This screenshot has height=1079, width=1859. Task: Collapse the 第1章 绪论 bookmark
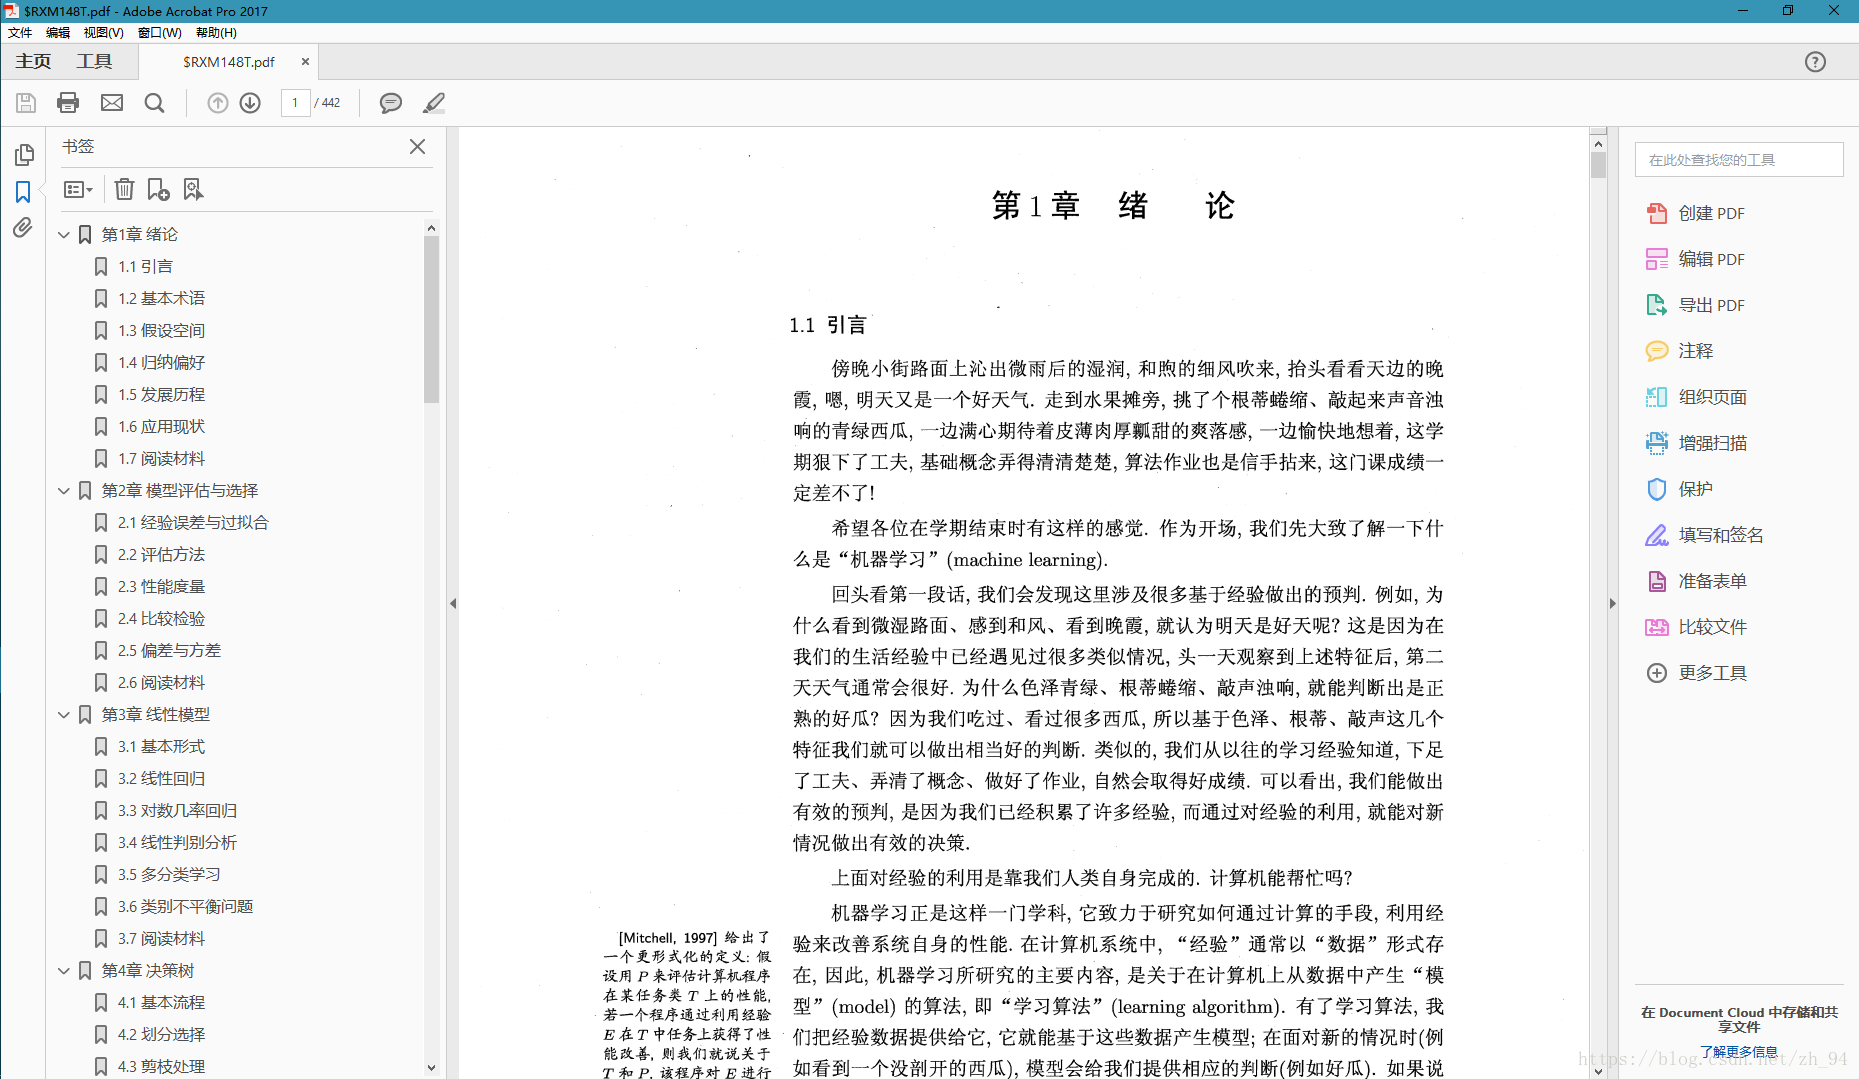click(64, 234)
